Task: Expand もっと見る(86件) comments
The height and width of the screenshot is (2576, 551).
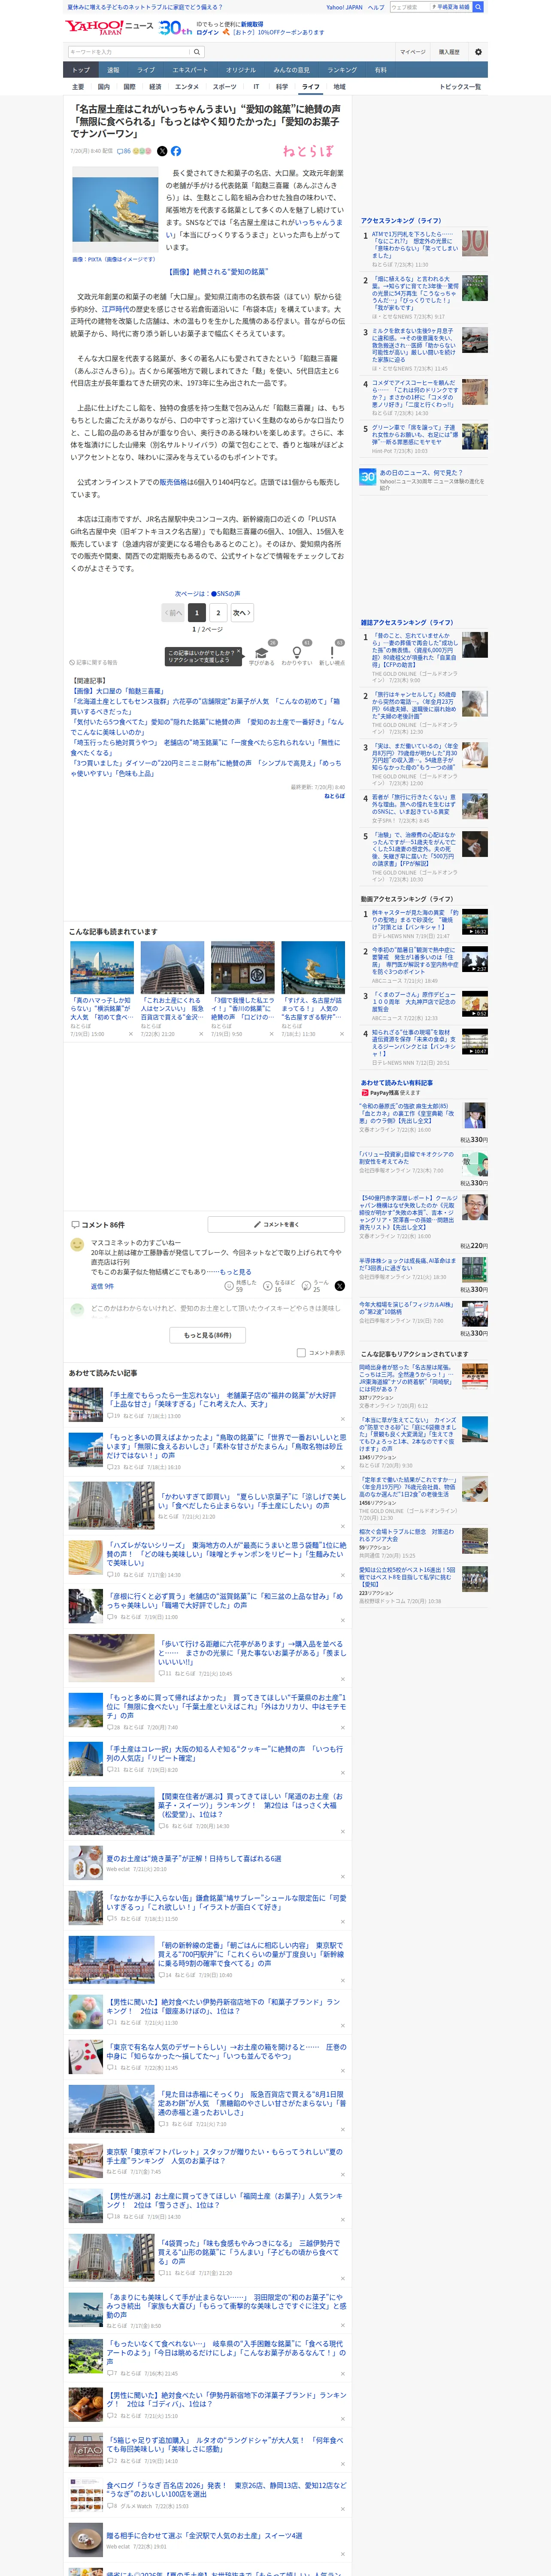Action: coord(208,1334)
